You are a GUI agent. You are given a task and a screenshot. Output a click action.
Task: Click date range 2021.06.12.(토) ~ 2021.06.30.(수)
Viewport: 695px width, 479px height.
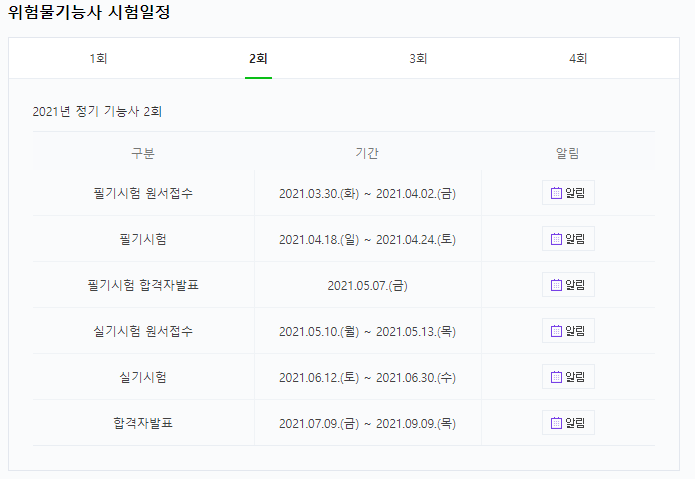click(367, 378)
